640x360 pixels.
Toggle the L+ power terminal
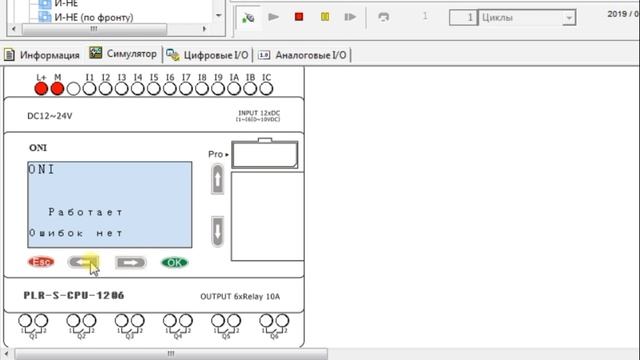(x=41, y=89)
